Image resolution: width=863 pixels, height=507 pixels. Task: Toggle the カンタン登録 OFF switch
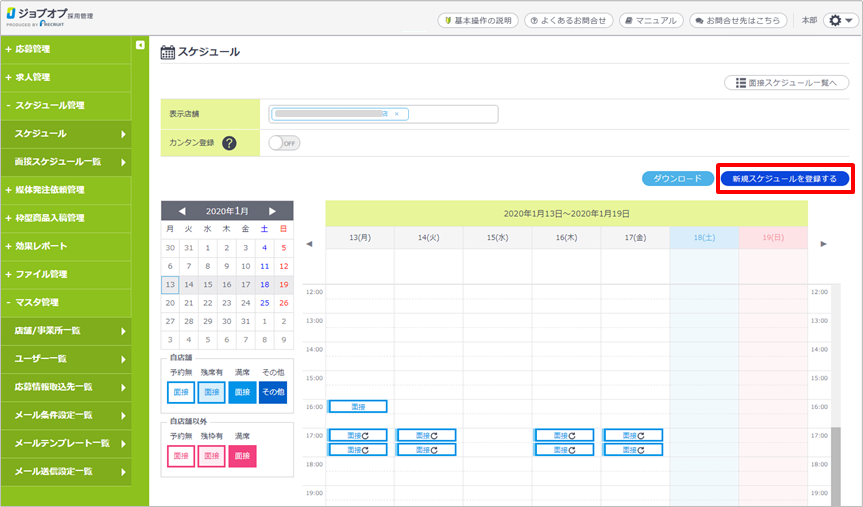coord(285,143)
